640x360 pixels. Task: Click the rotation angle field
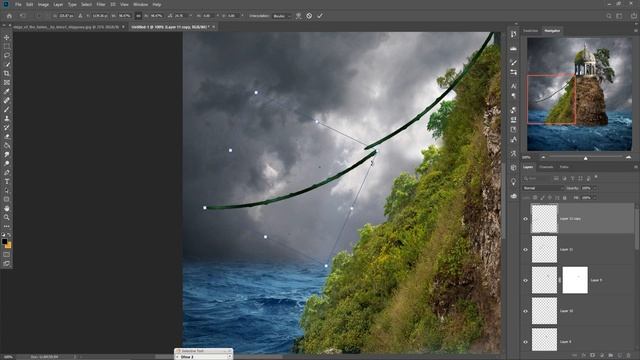pyautogui.click(x=180, y=16)
